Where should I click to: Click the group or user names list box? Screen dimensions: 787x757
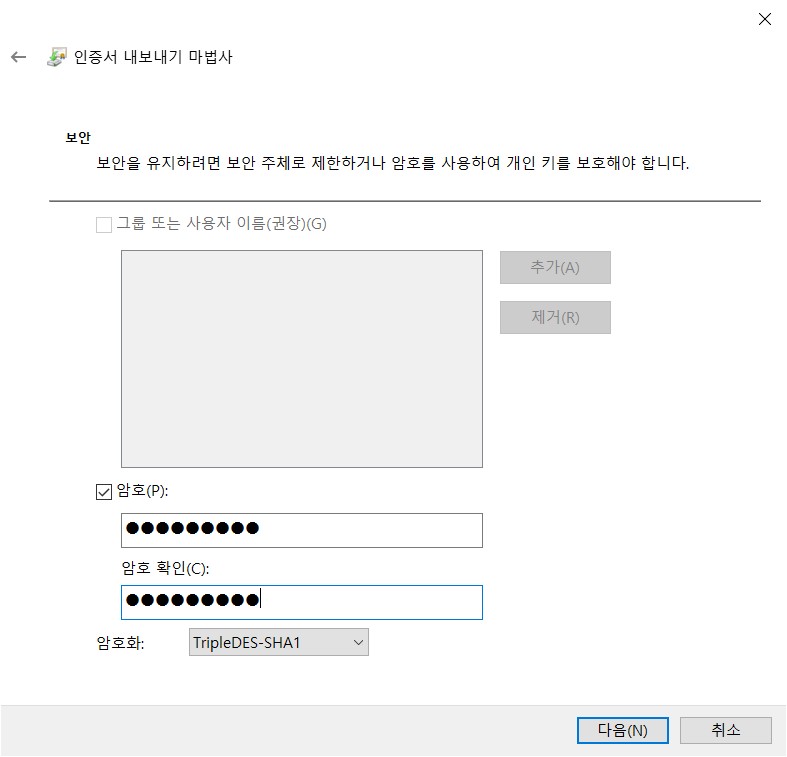(302, 359)
